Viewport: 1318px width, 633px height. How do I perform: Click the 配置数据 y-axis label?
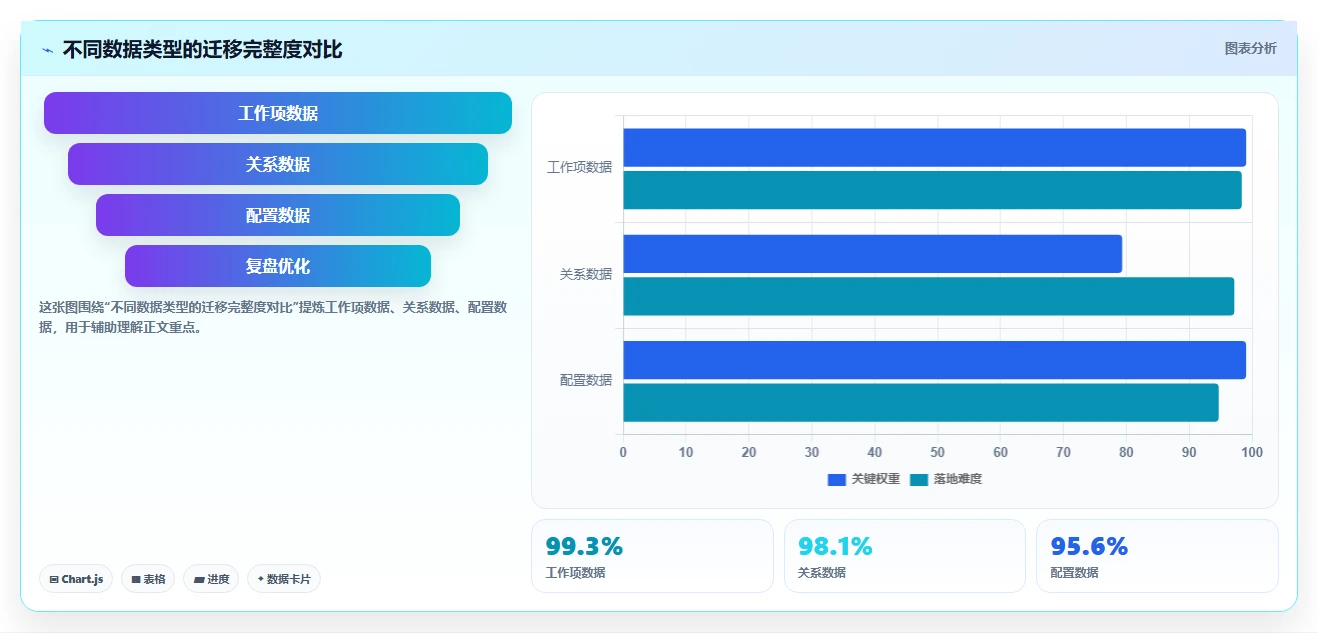pyautogui.click(x=586, y=380)
